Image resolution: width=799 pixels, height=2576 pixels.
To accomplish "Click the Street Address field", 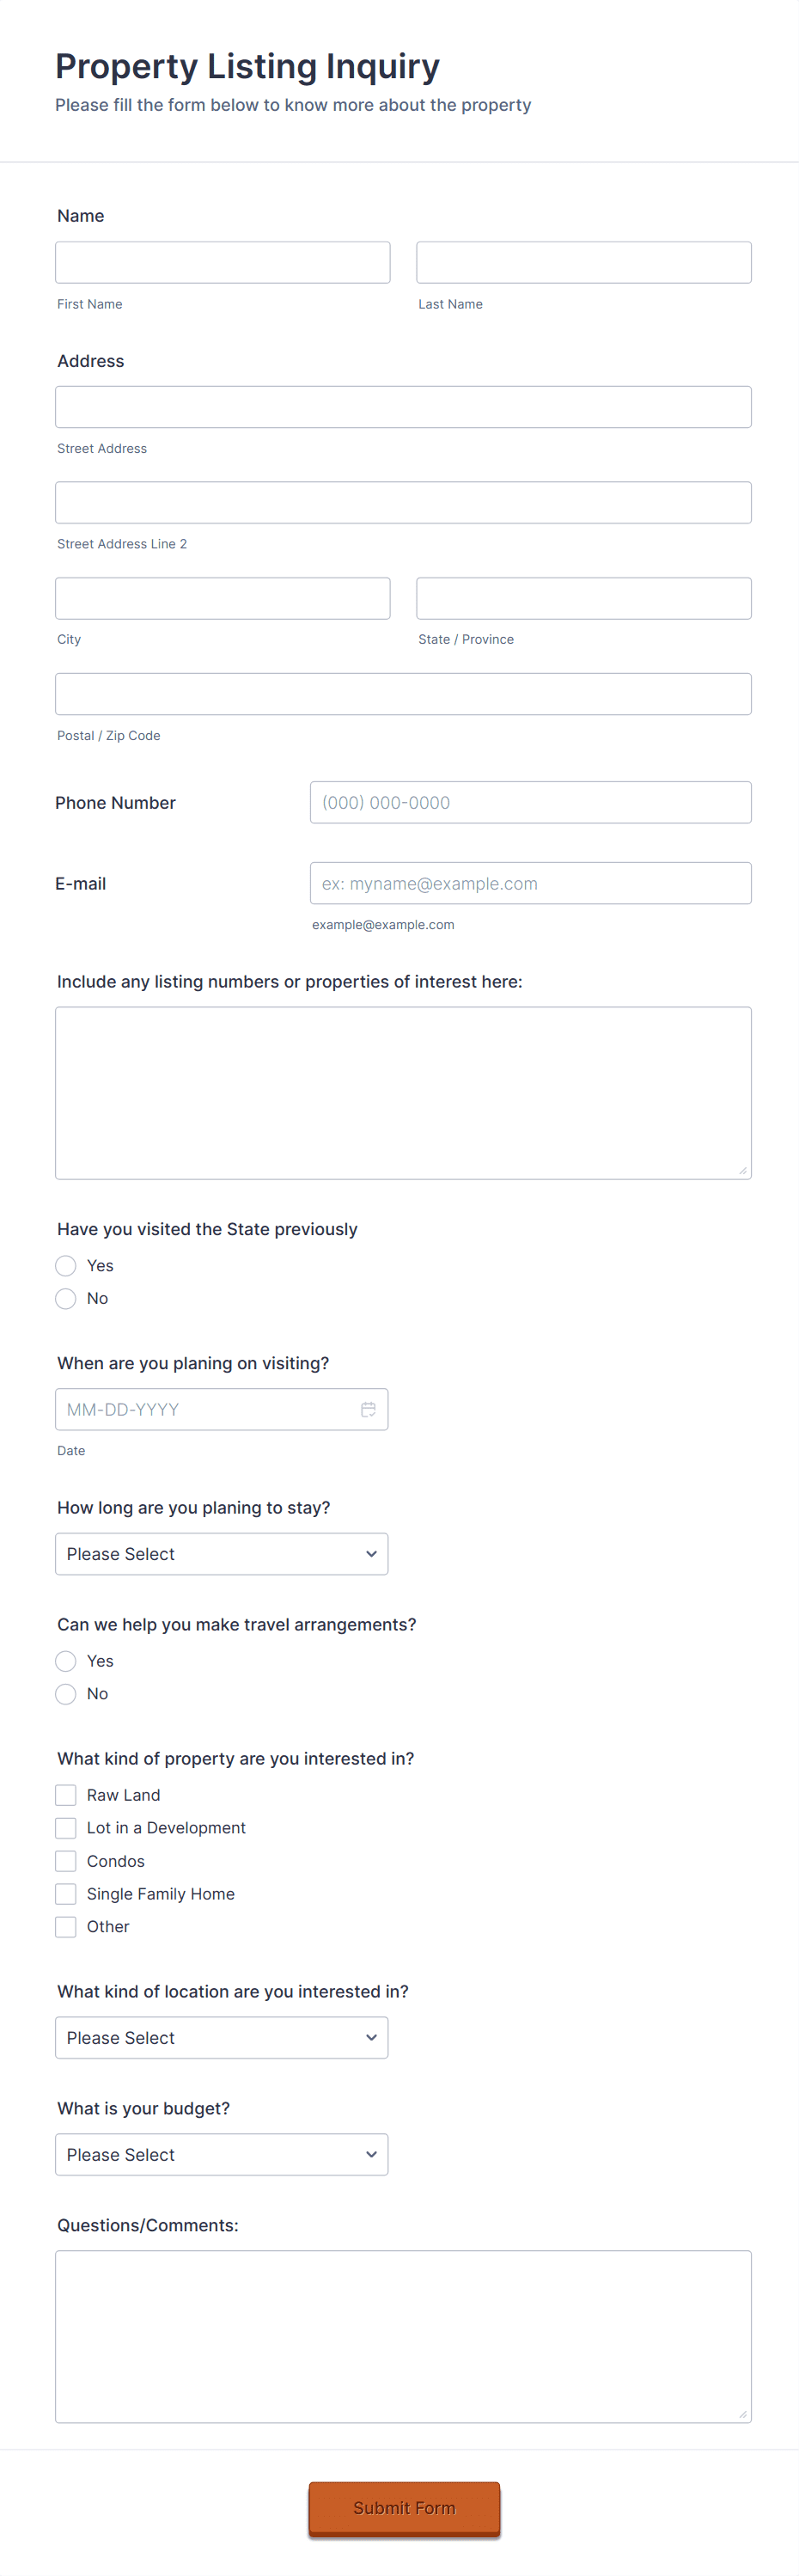I will point(403,406).
